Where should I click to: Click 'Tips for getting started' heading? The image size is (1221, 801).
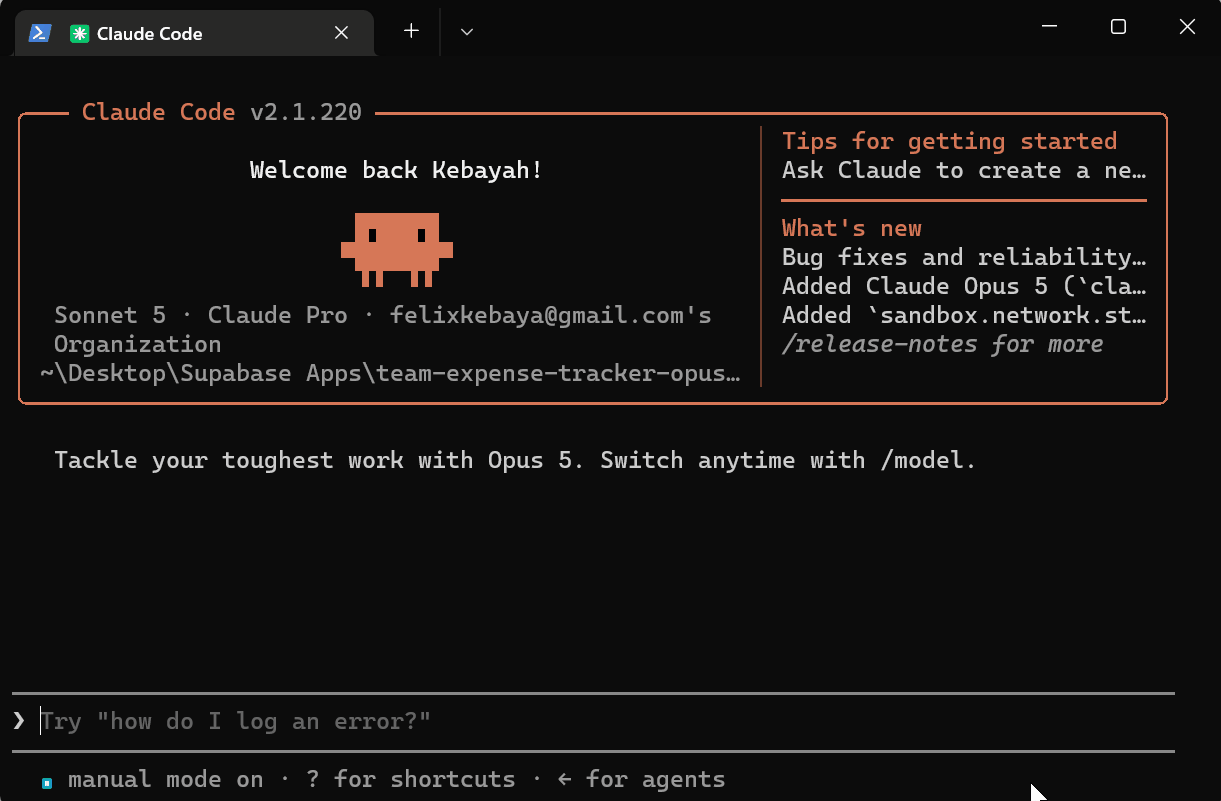click(949, 141)
